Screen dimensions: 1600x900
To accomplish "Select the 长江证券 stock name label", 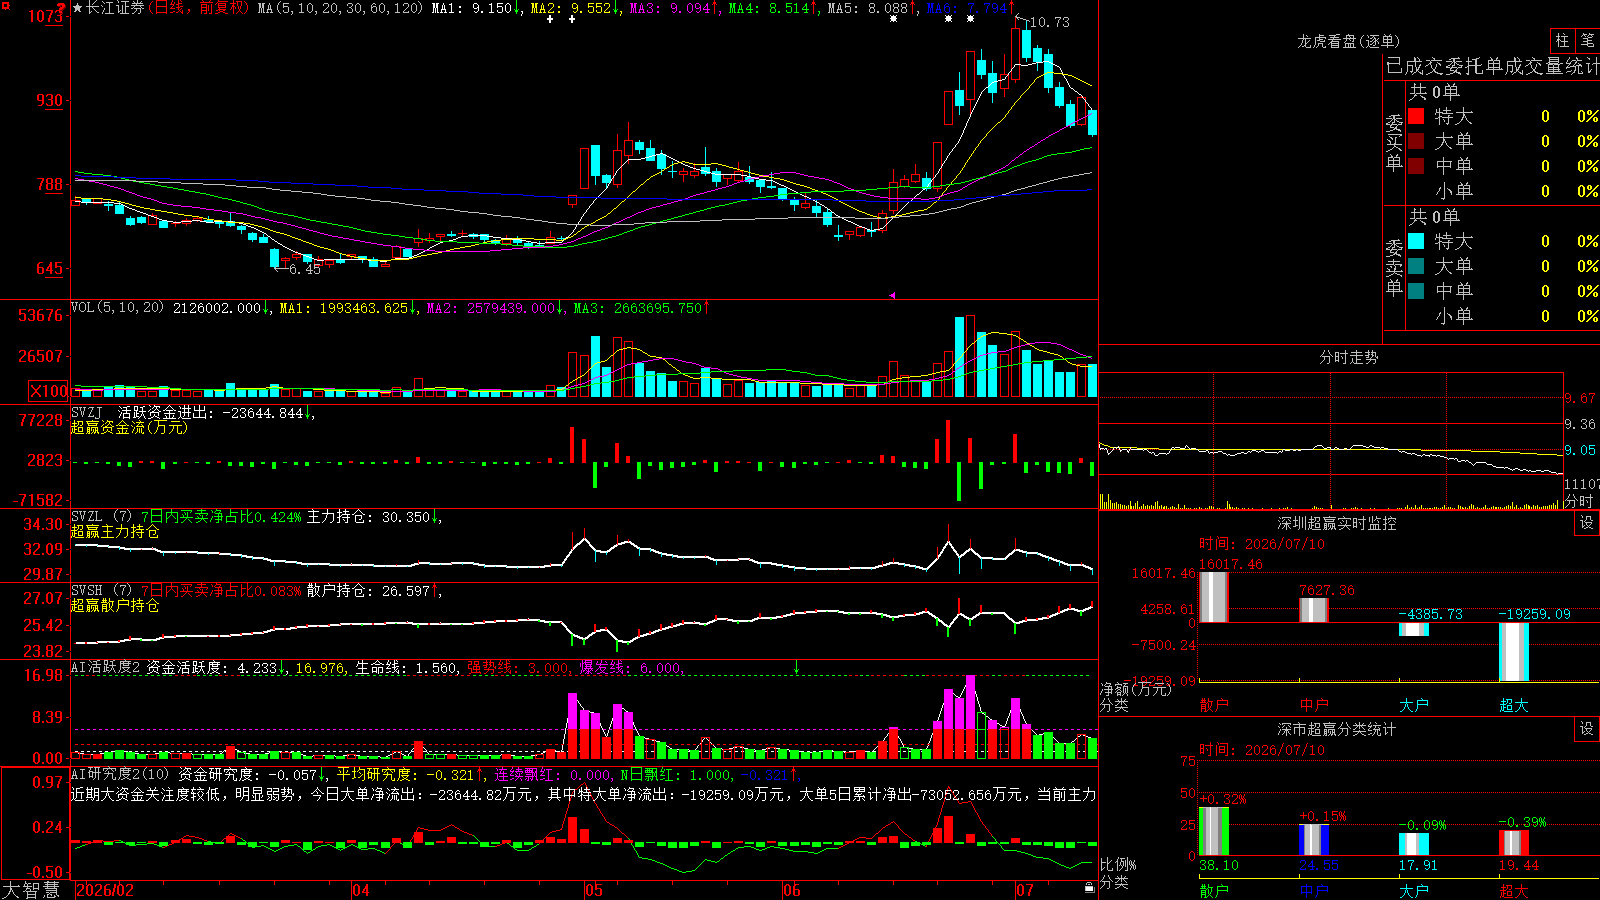I will 115,8.
